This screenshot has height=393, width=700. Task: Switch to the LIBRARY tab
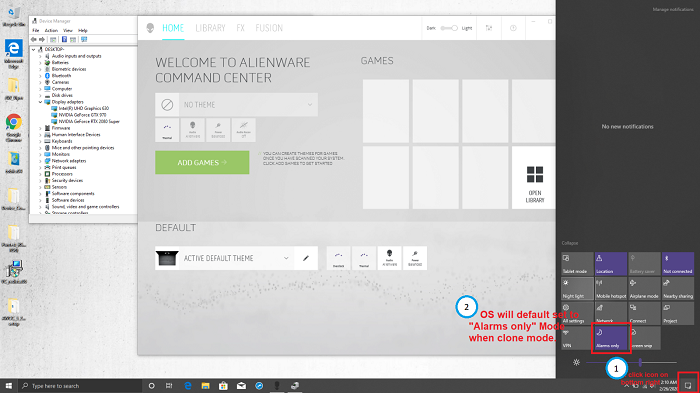[x=210, y=28]
